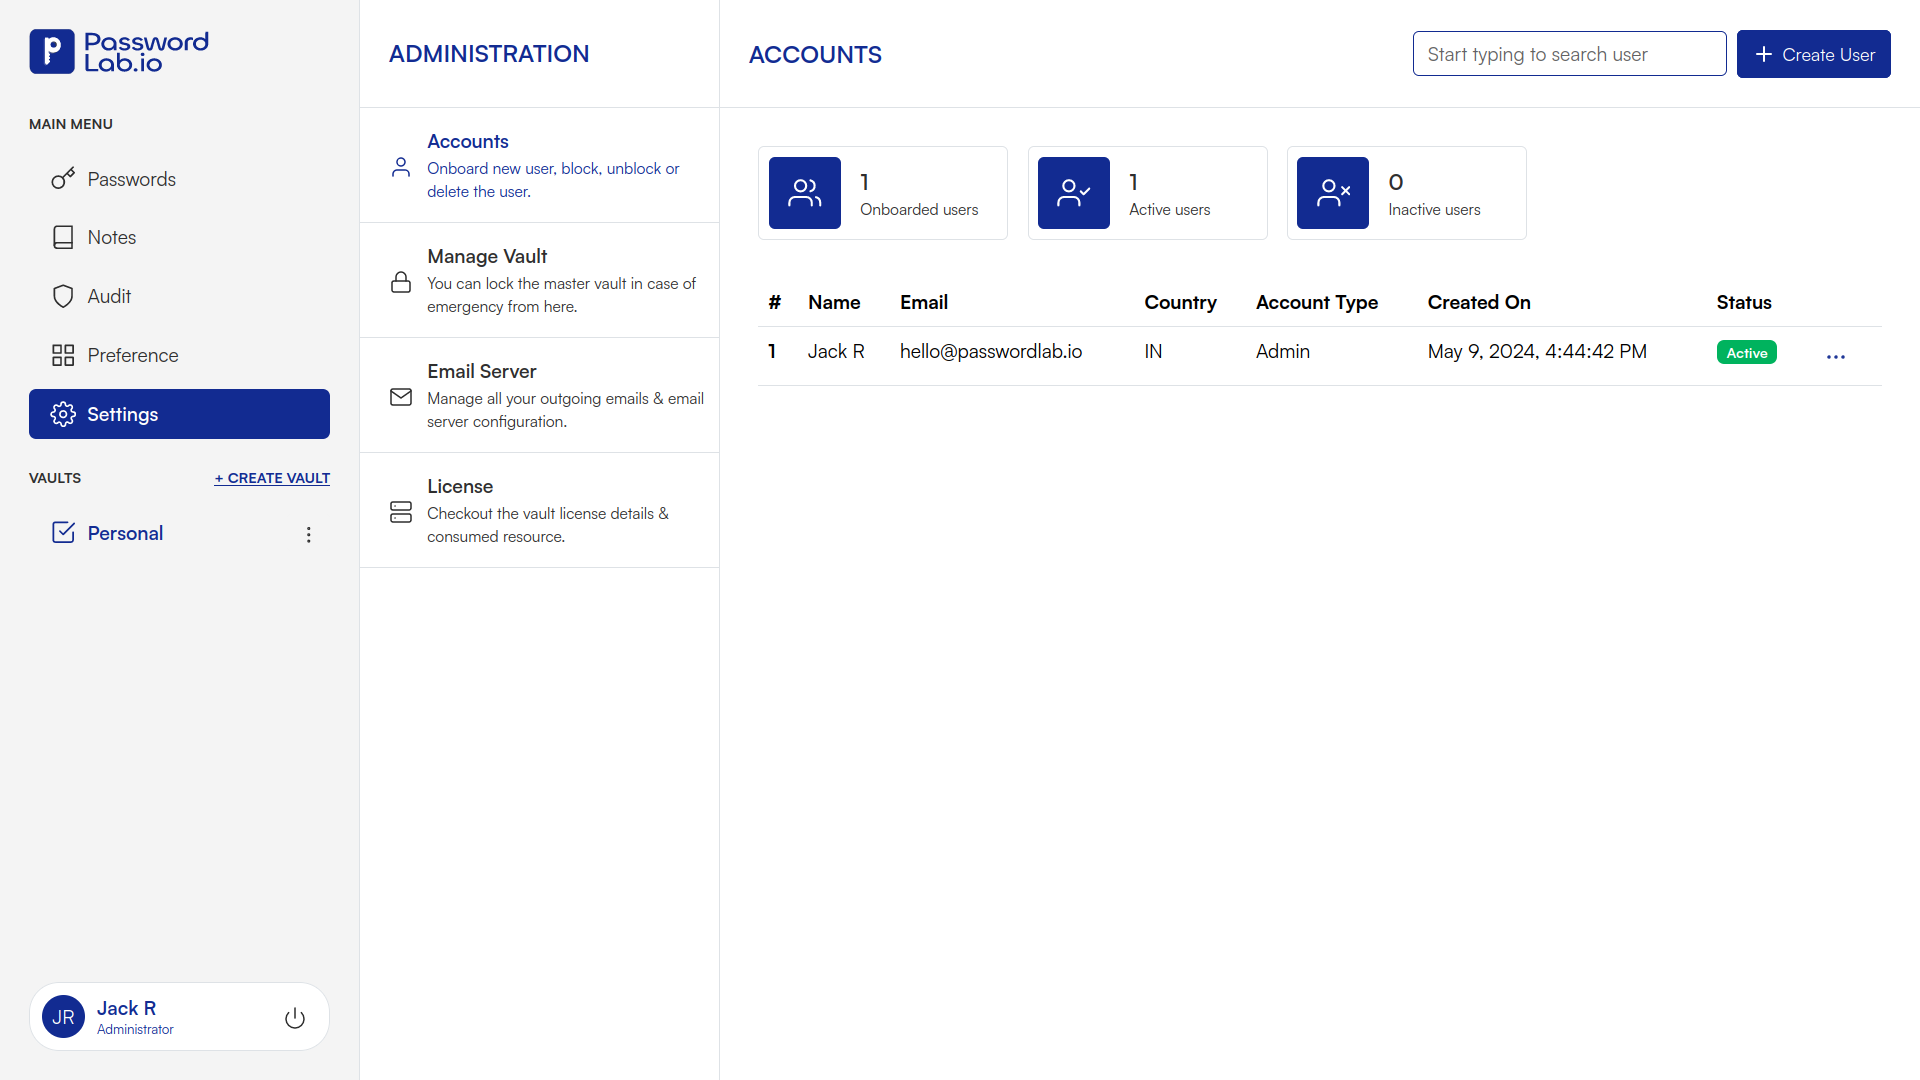Viewport: 1920px width, 1080px height.
Task: Click the power logout icon
Action: click(x=295, y=1018)
